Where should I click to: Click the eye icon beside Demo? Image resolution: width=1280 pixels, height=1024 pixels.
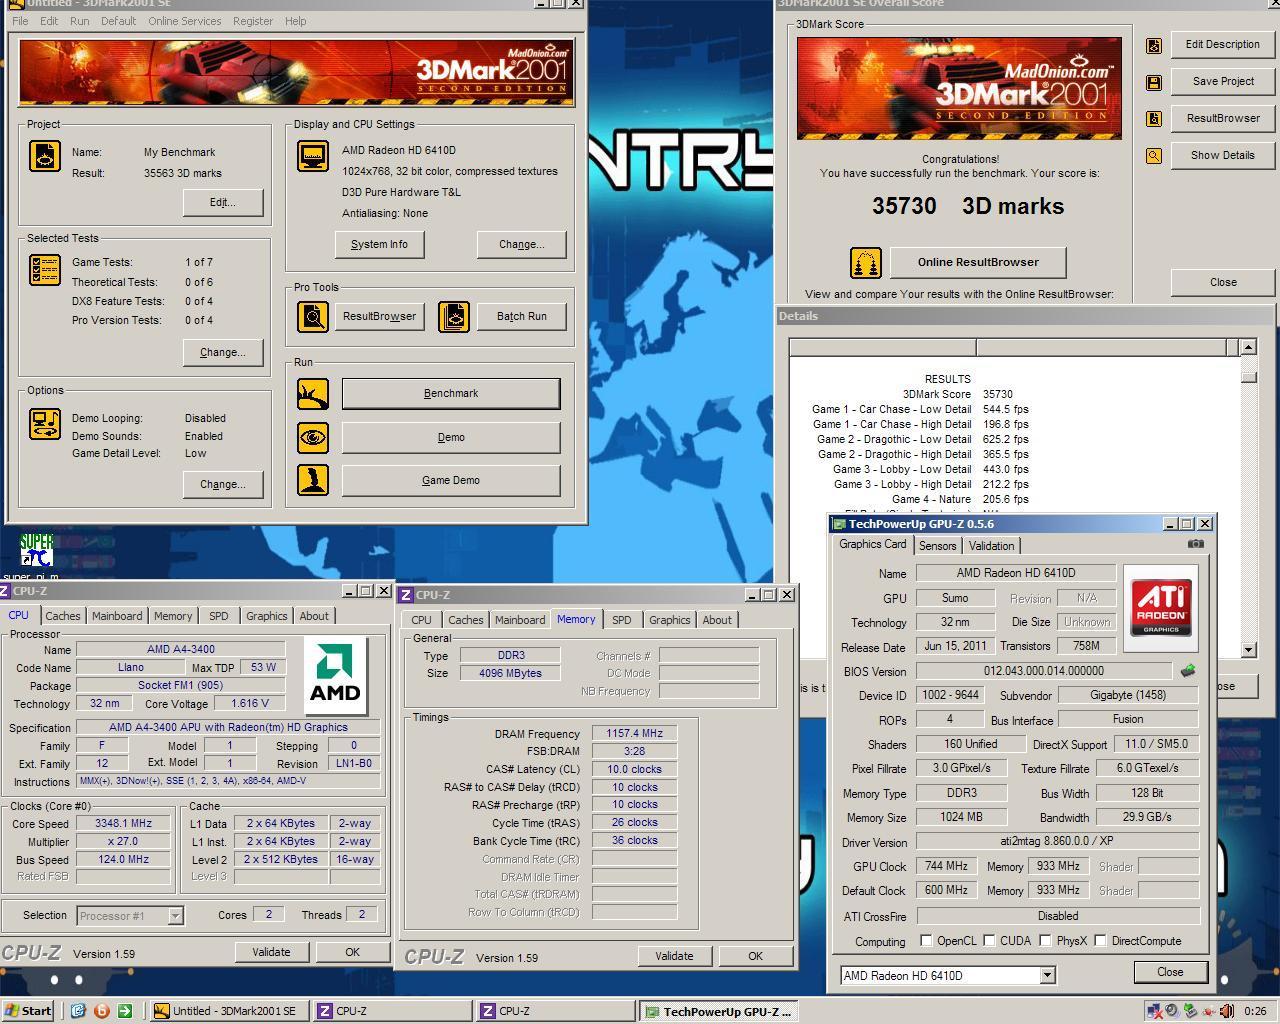(313, 437)
